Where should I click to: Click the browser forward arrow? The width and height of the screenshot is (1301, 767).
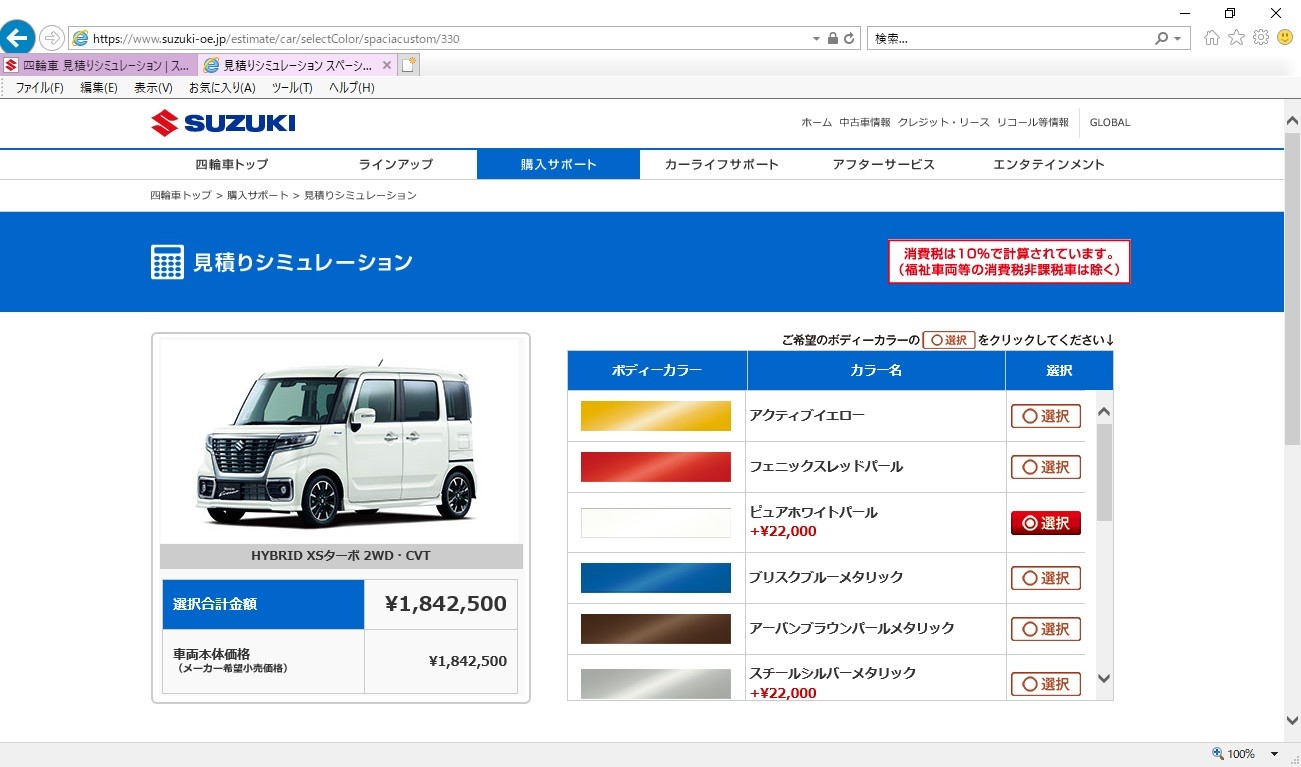tap(52, 38)
